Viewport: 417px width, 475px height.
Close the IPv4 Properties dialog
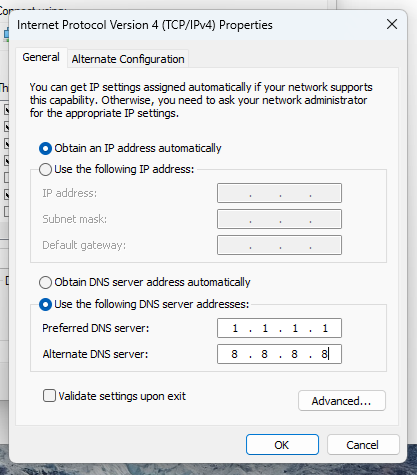coord(392,24)
